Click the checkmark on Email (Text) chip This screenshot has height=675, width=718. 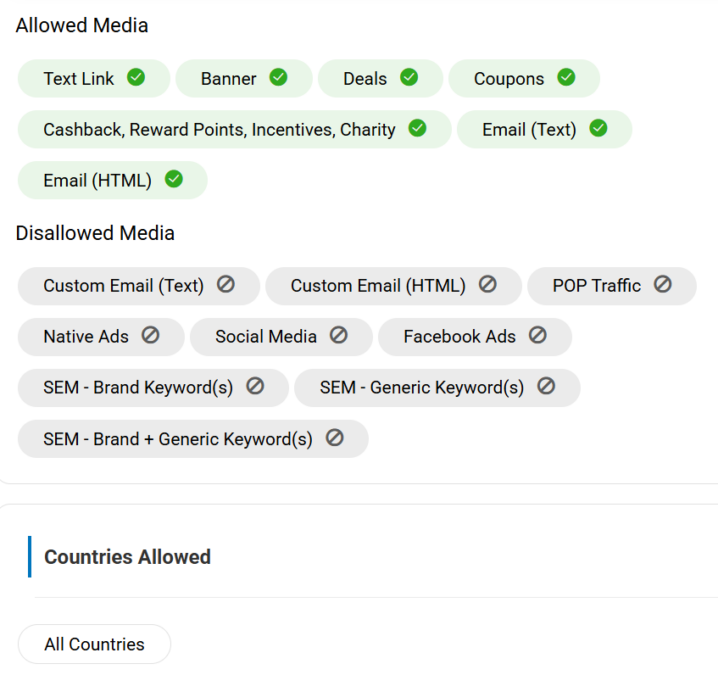[x=598, y=128]
